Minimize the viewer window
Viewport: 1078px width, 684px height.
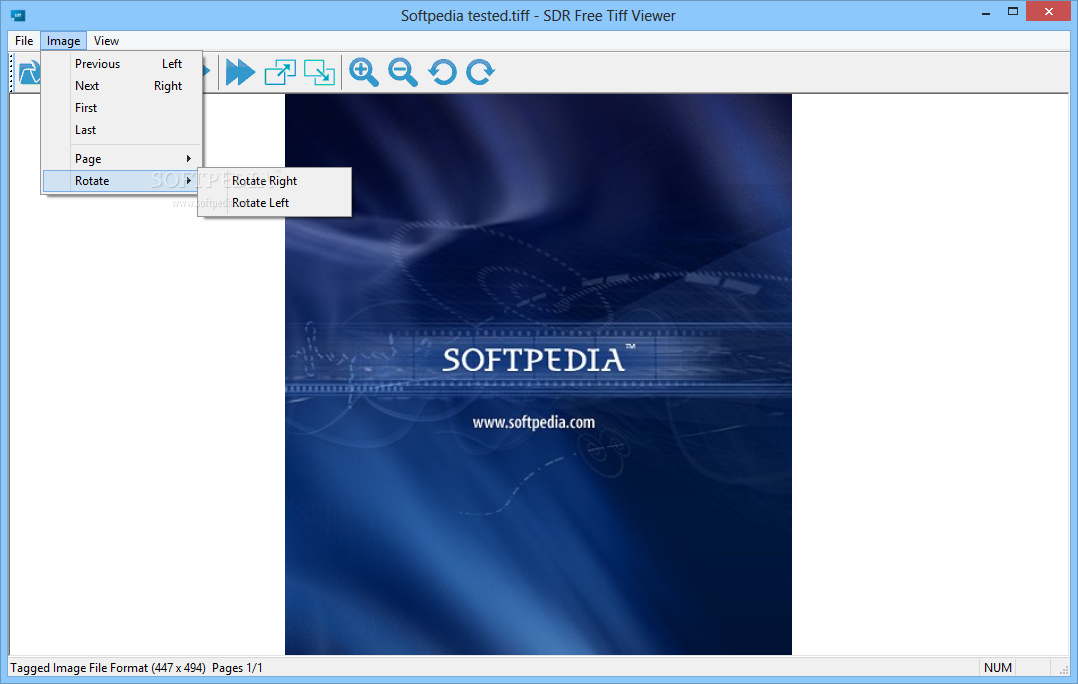986,12
